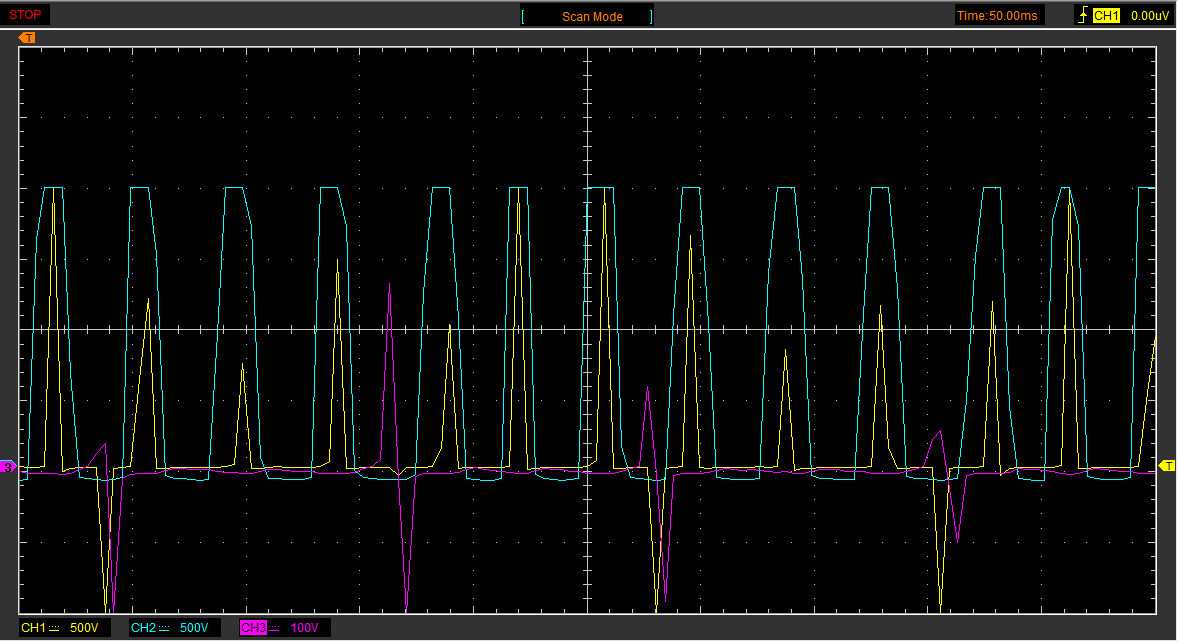Click the magenta channel 3 ground marker
The width and height of the screenshot is (1178, 642).
(8, 467)
